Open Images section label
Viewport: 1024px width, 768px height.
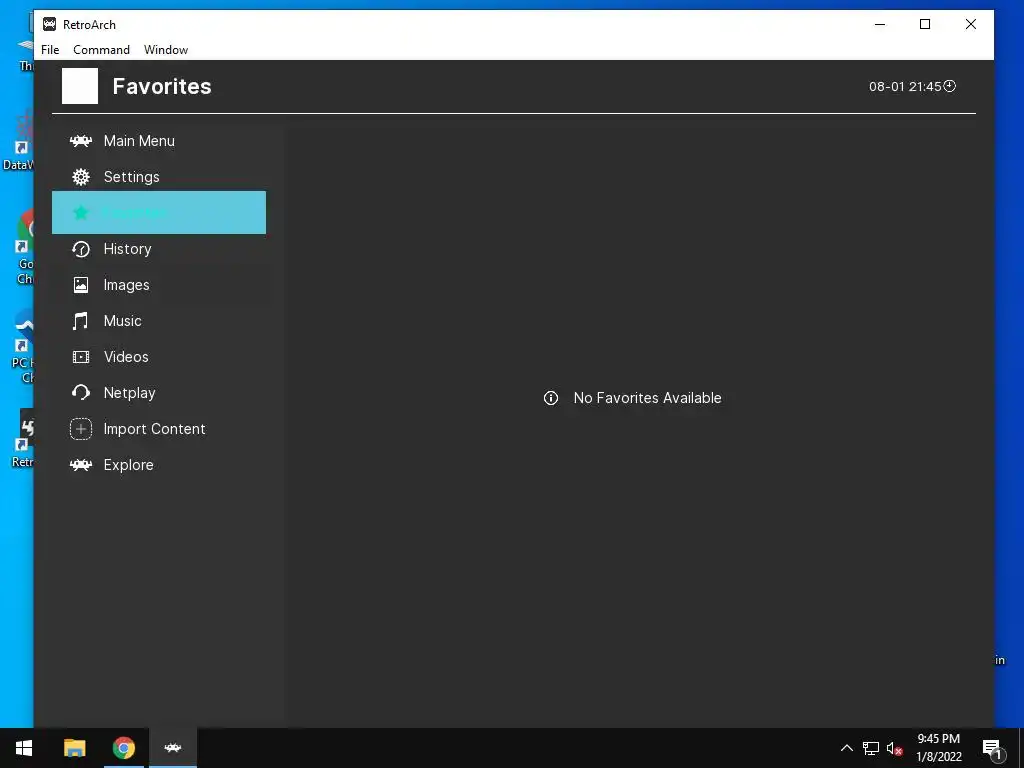click(126, 285)
